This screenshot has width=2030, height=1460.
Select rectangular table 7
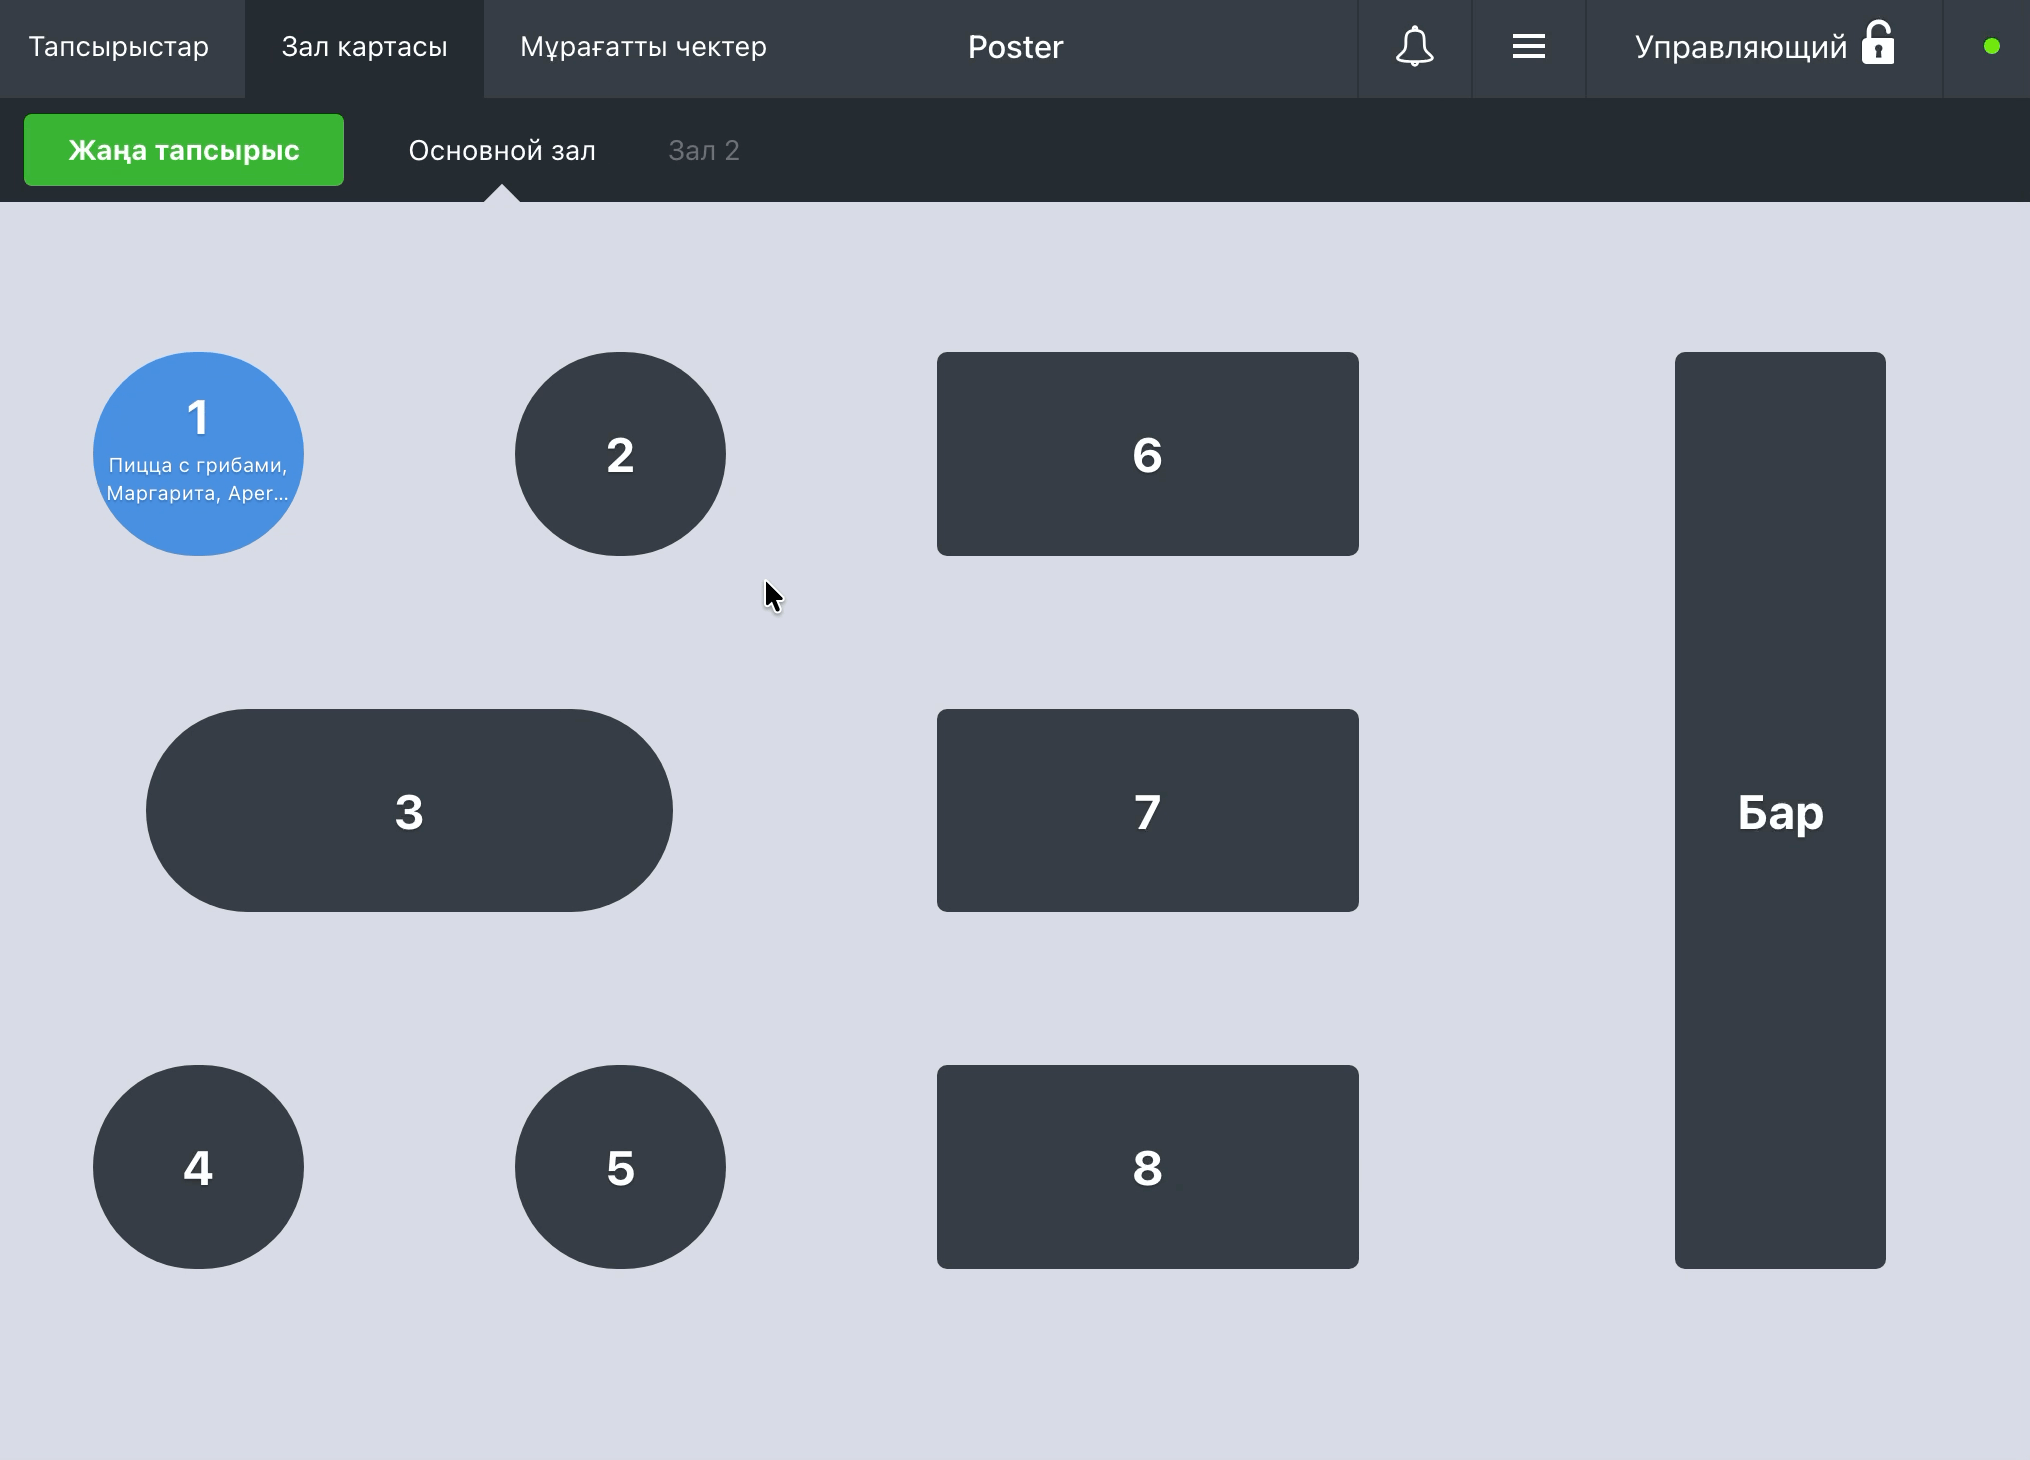coord(1147,810)
